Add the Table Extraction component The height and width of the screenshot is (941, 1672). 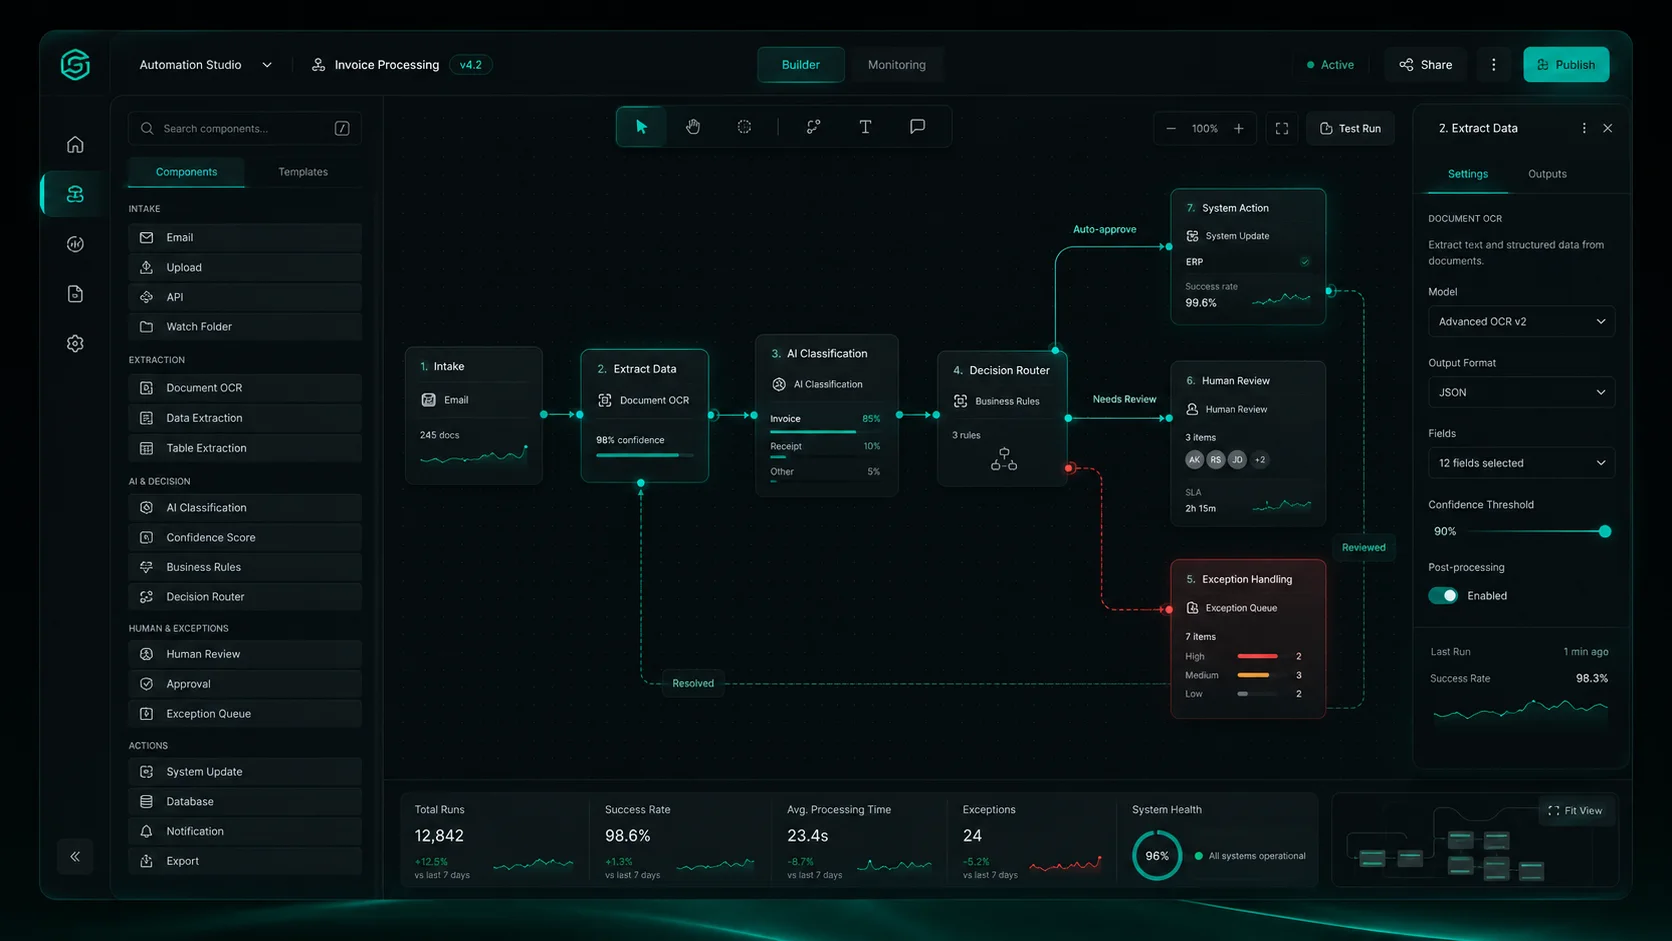tap(245, 448)
